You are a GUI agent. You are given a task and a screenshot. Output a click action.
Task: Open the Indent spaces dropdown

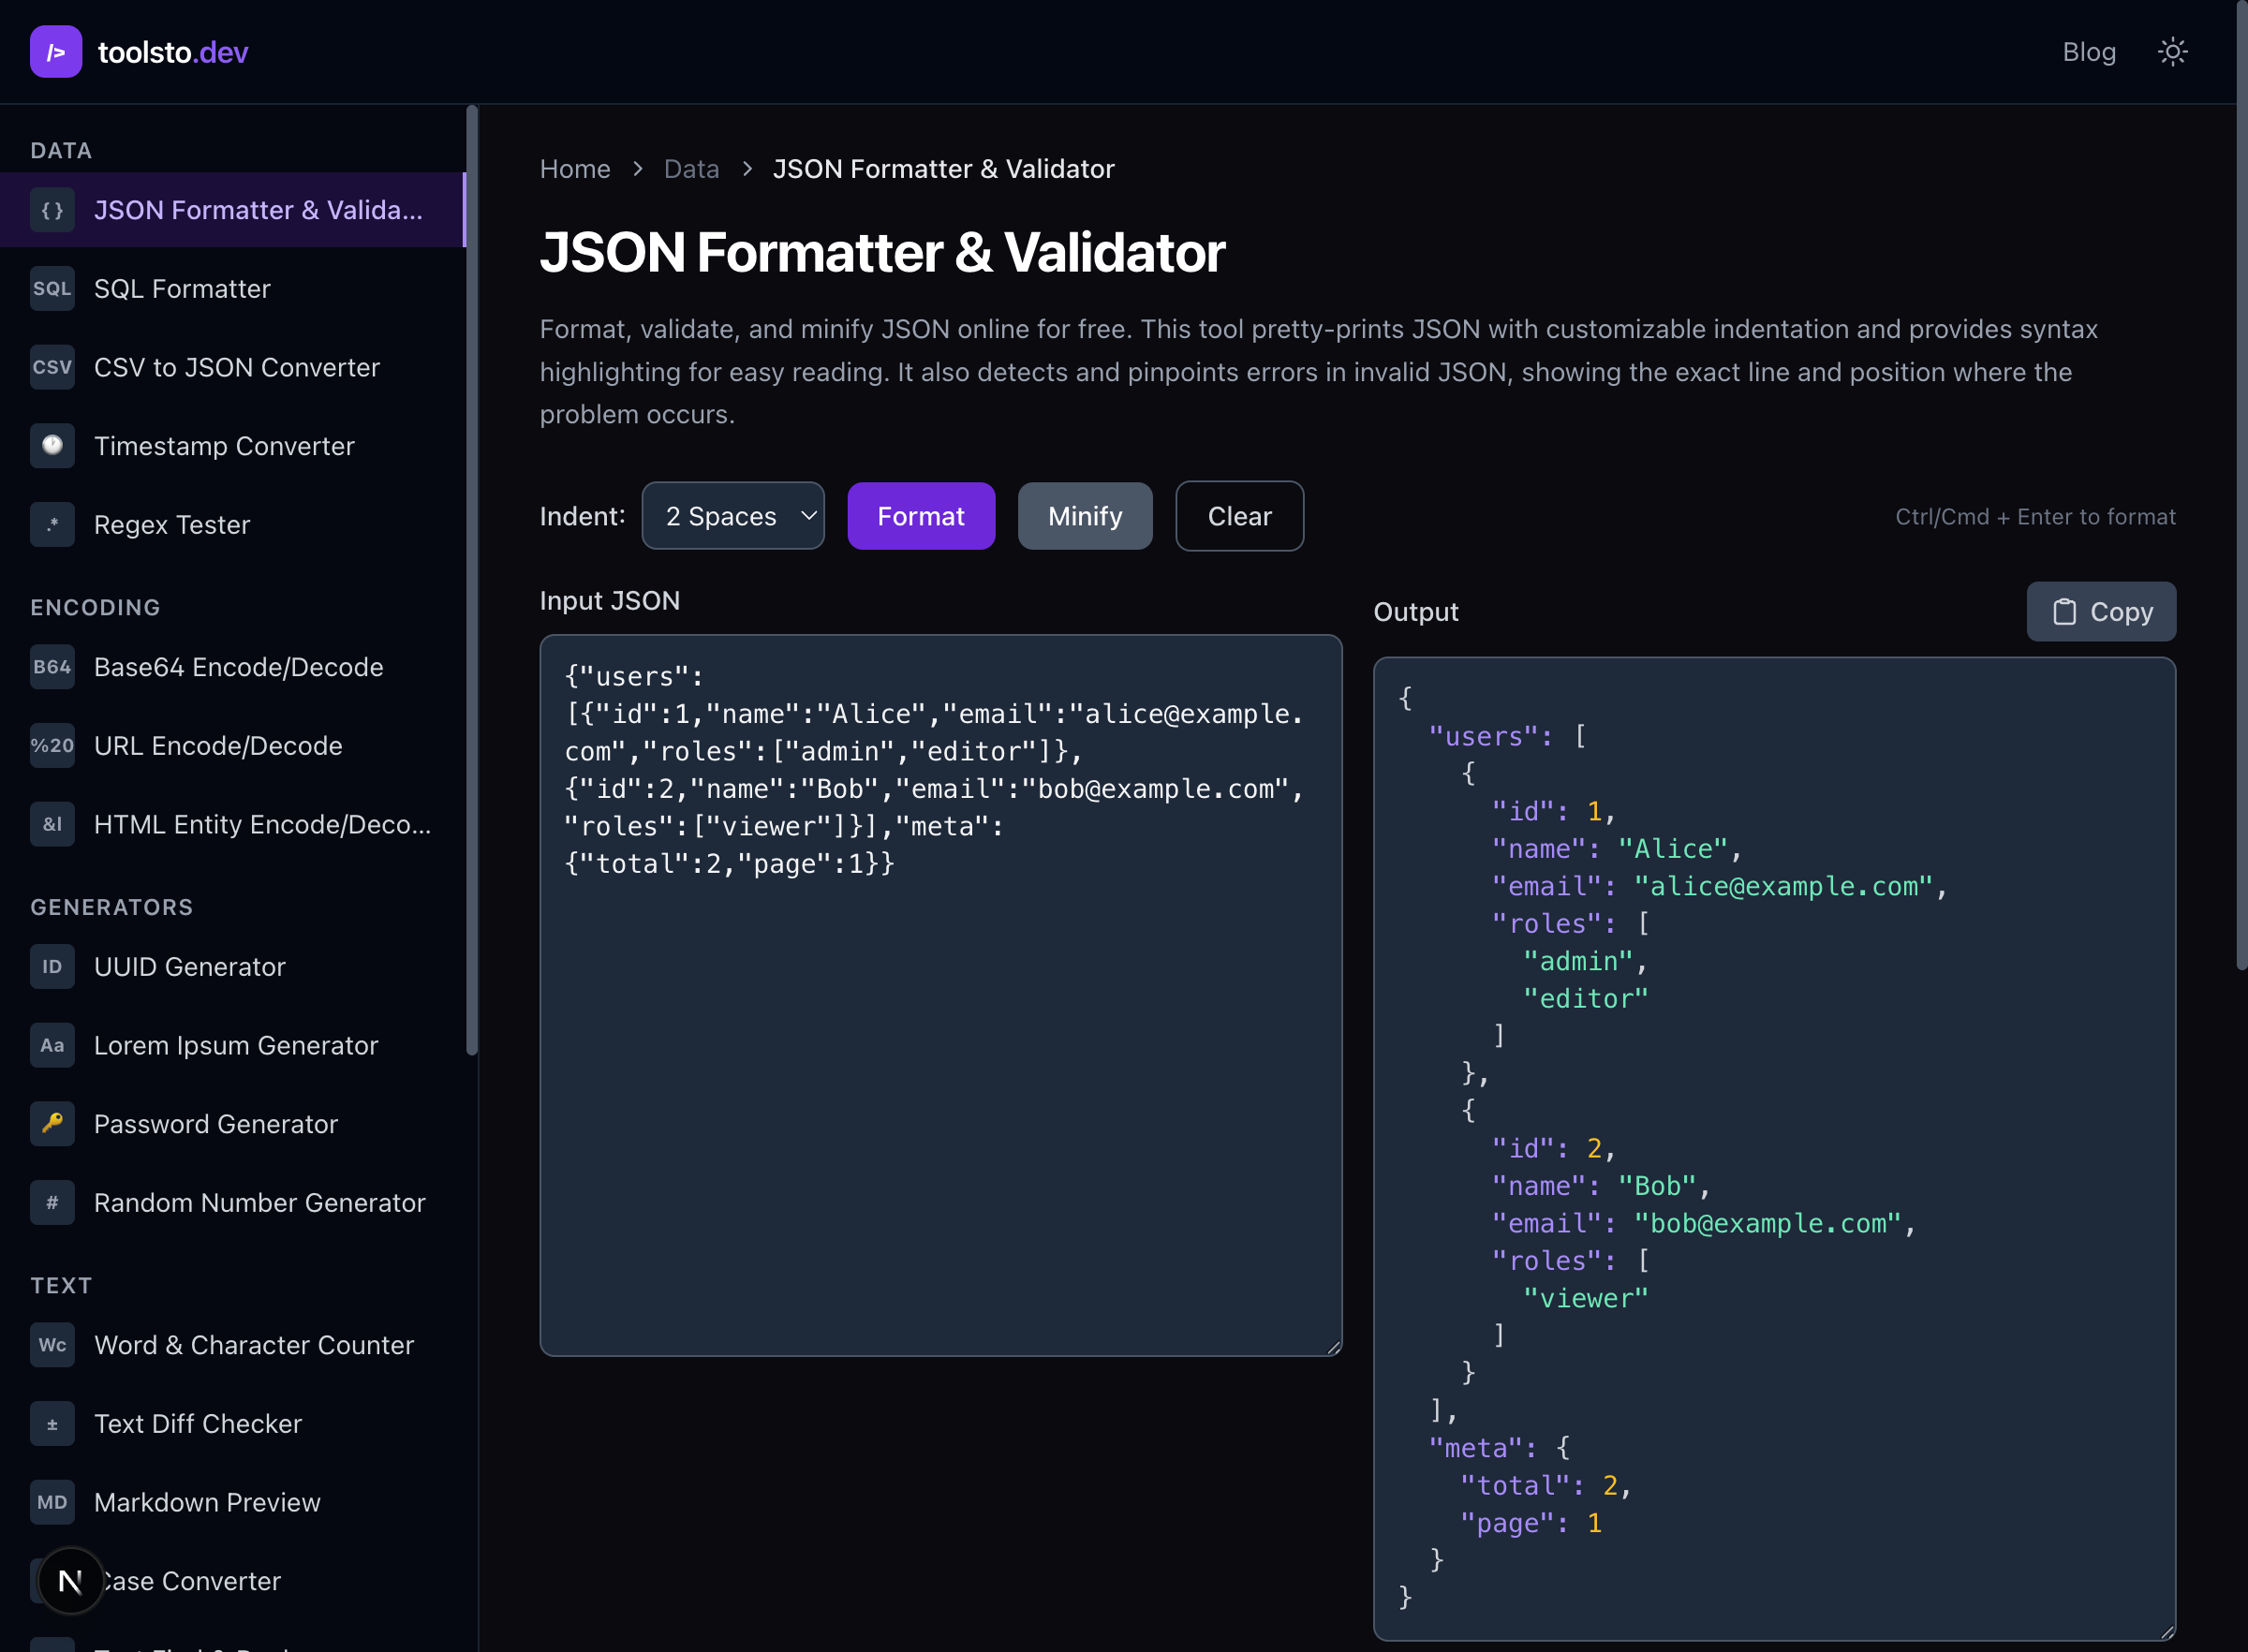[x=733, y=516]
